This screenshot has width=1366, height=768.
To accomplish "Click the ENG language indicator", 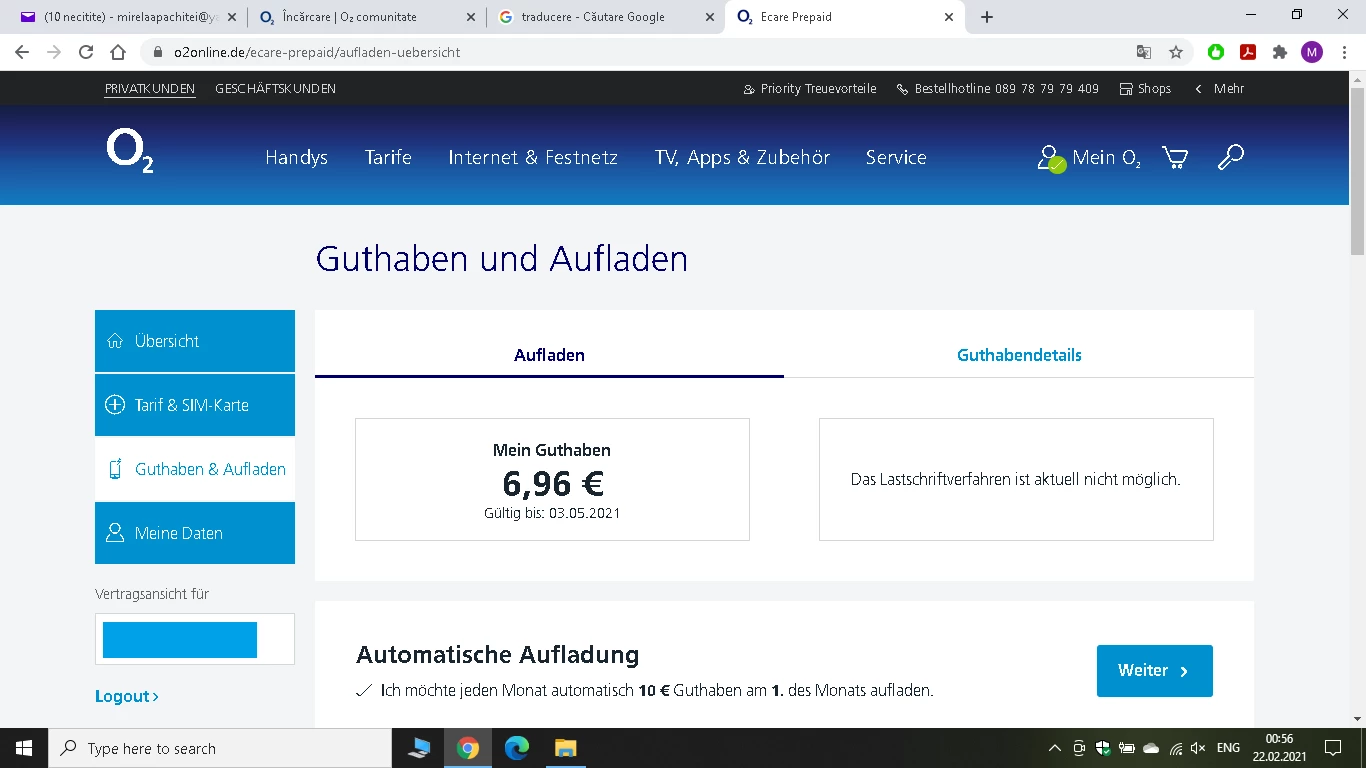I will tap(1228, 748).
